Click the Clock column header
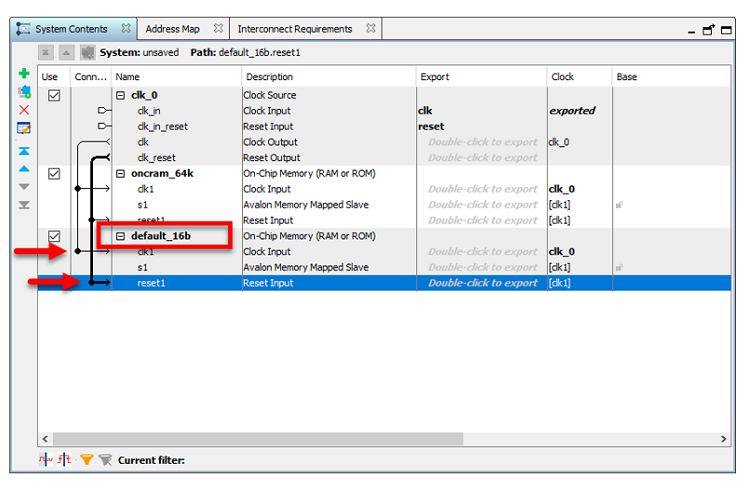Screen dimensions: 750x491 580,76
